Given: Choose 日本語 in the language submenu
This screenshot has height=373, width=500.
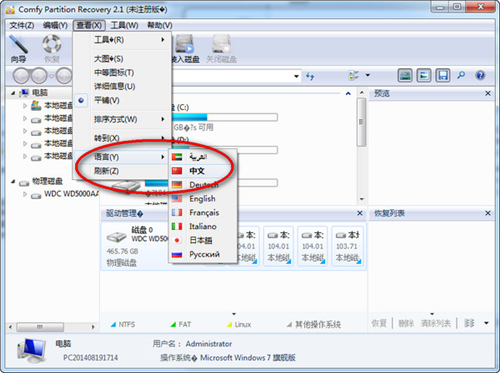Looking at the screenshot, I should point(203,240).
